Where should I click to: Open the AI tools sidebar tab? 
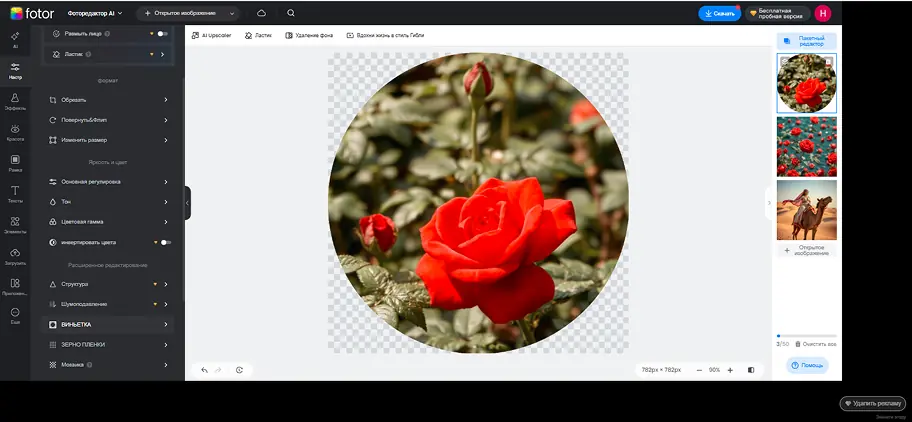15,39
